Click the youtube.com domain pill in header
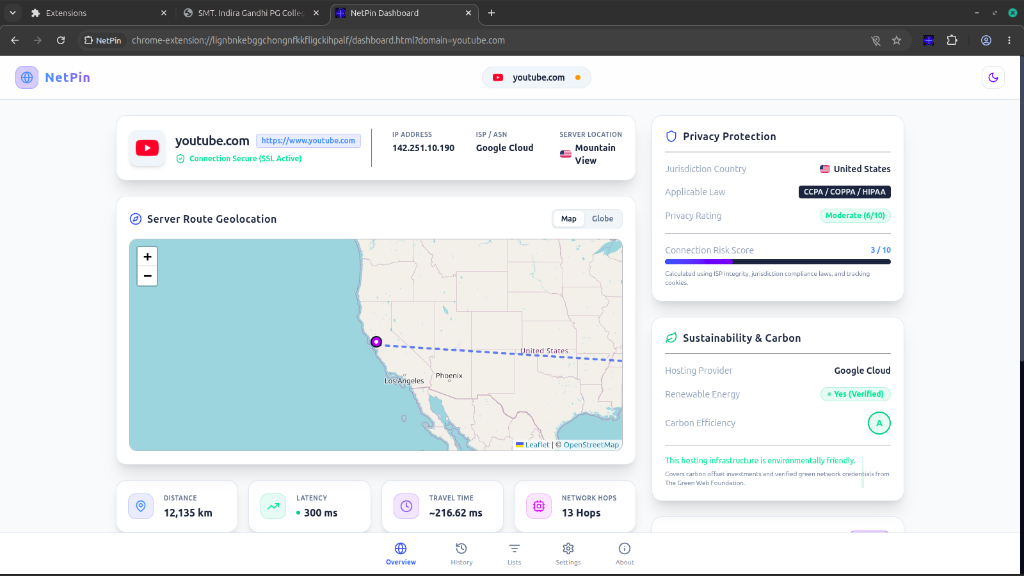1024x576 pixels. tap(536, 77)
